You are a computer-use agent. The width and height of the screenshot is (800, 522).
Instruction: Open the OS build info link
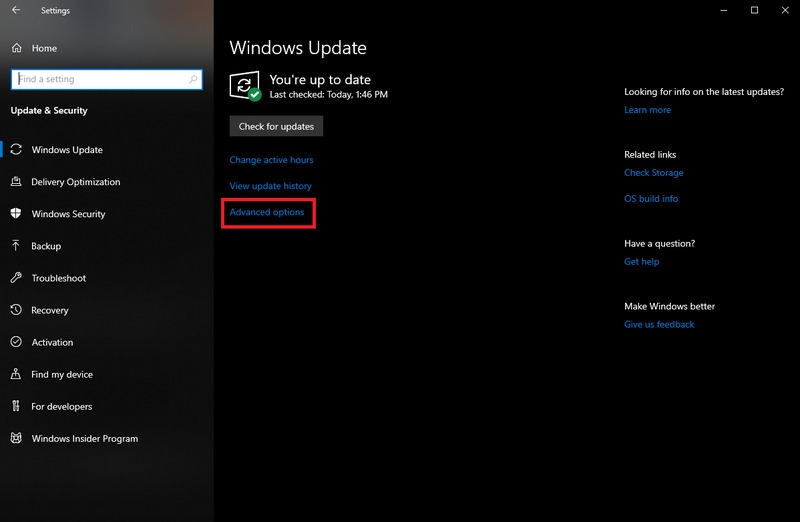(651, 199)
